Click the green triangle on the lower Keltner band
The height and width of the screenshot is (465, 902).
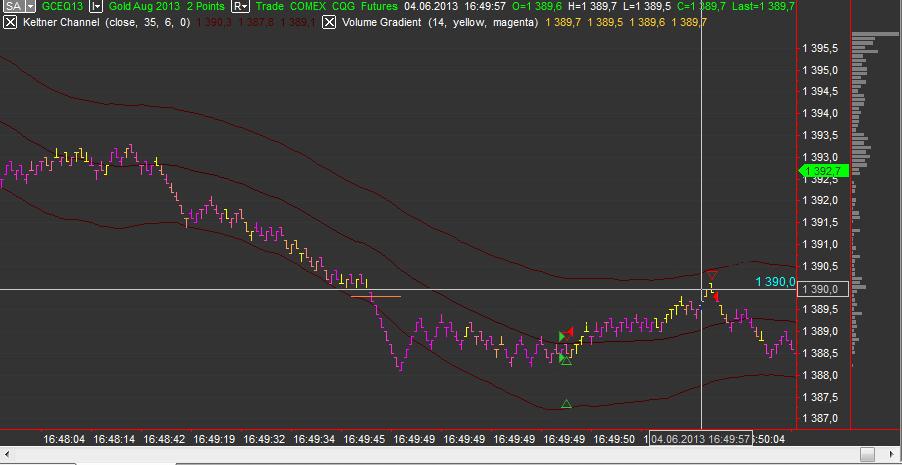tap(566, 404)
